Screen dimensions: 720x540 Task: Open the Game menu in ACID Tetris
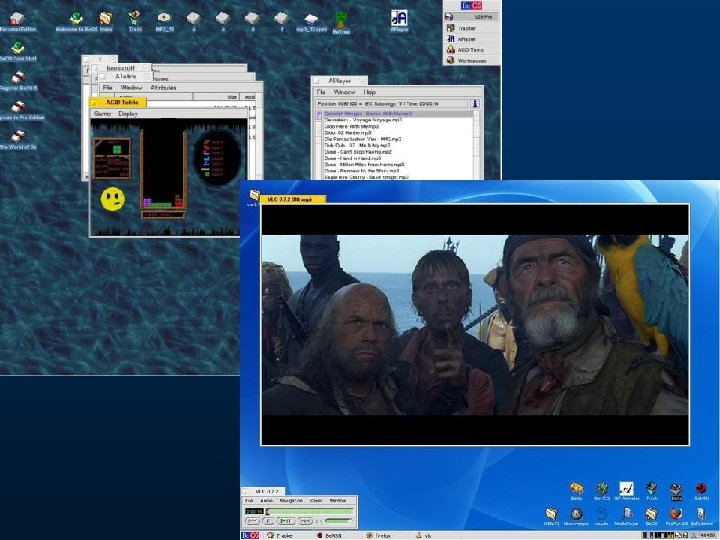pos(102,113)
